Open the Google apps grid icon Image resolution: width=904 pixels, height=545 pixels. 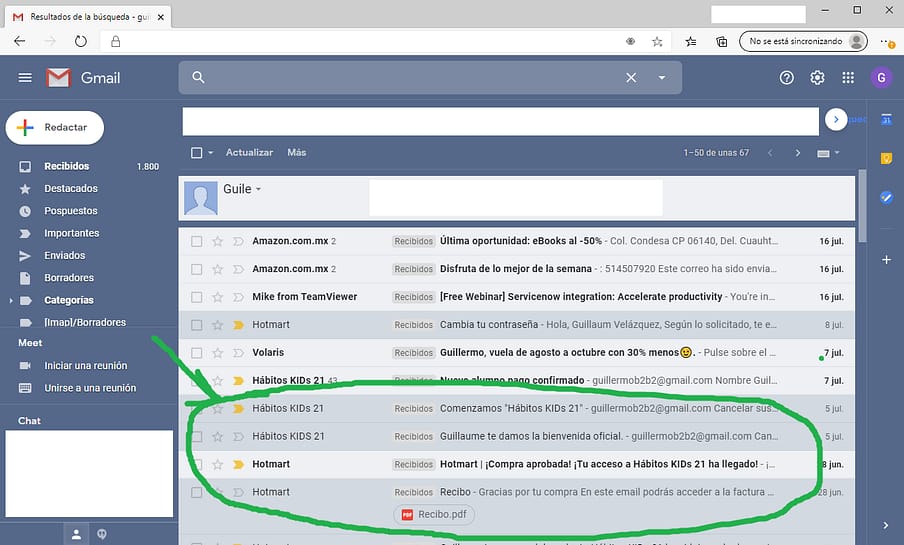point(848,77)
